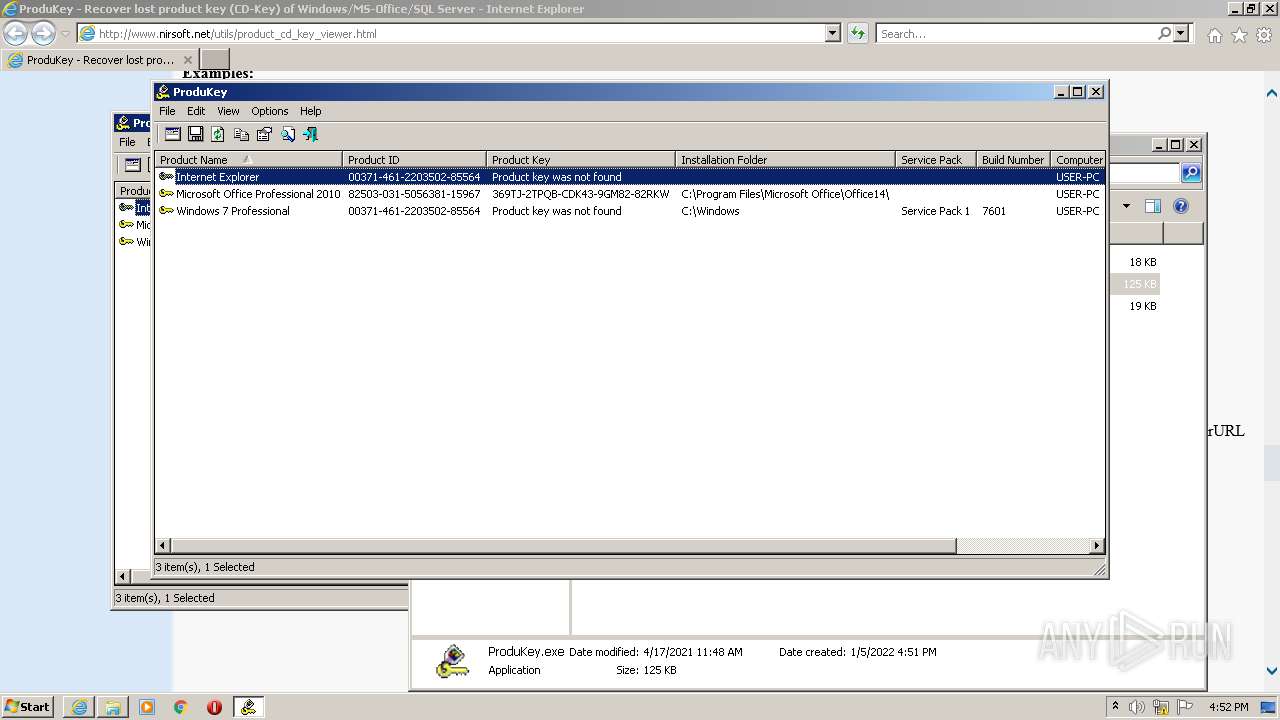Viewport: 1280px width, 720px height.
Task: Open the Help menu in ProduKey
Action: click(311, 111)
